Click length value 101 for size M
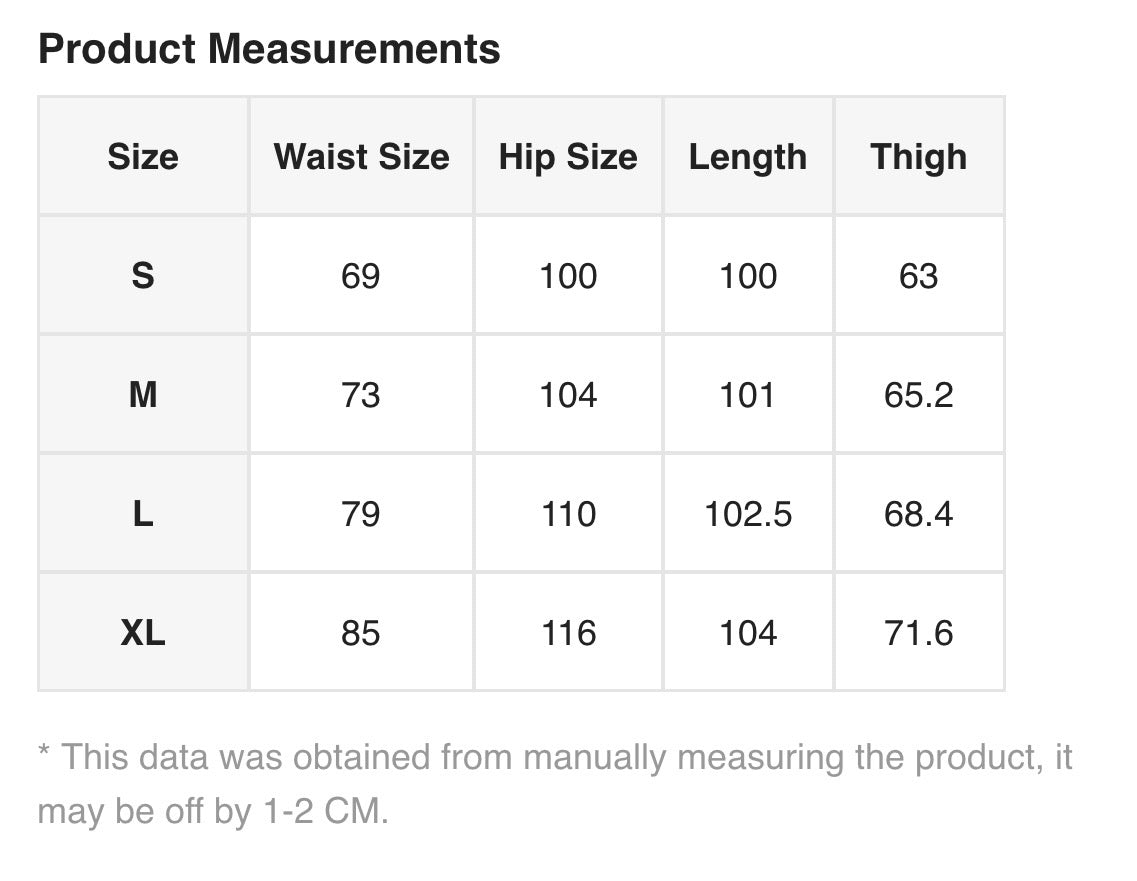The width and height of the screenshot is (1137, 881). pyautogui.click(x=748, y=395)
